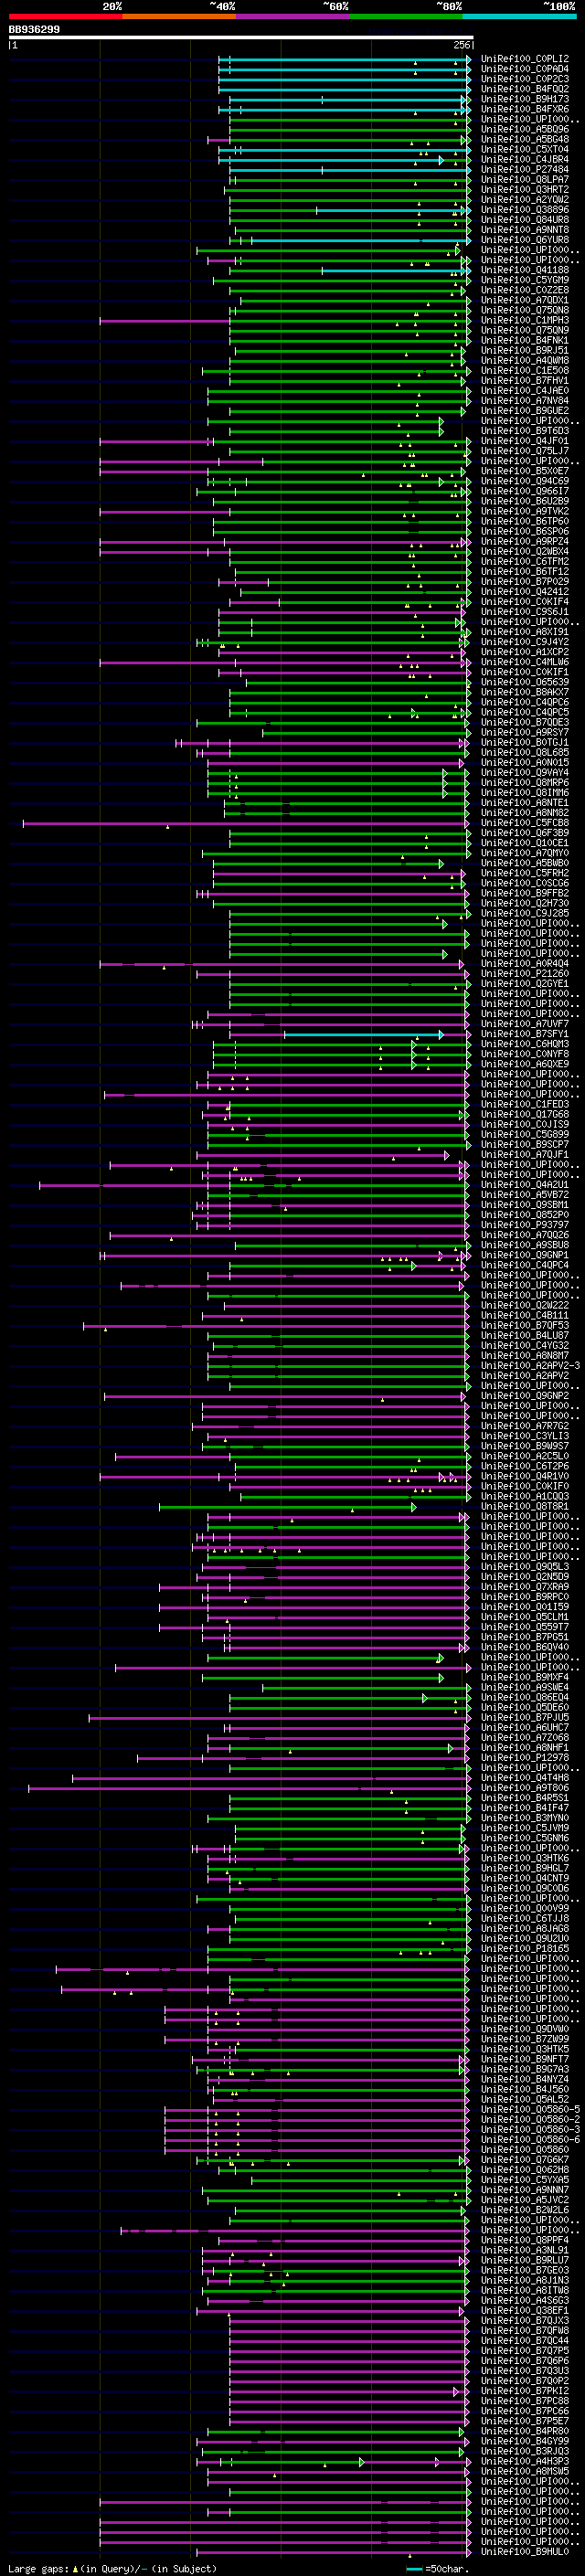
Task: Click the UniRef100_A2APV2-3 label
Action: point(530,1366)
